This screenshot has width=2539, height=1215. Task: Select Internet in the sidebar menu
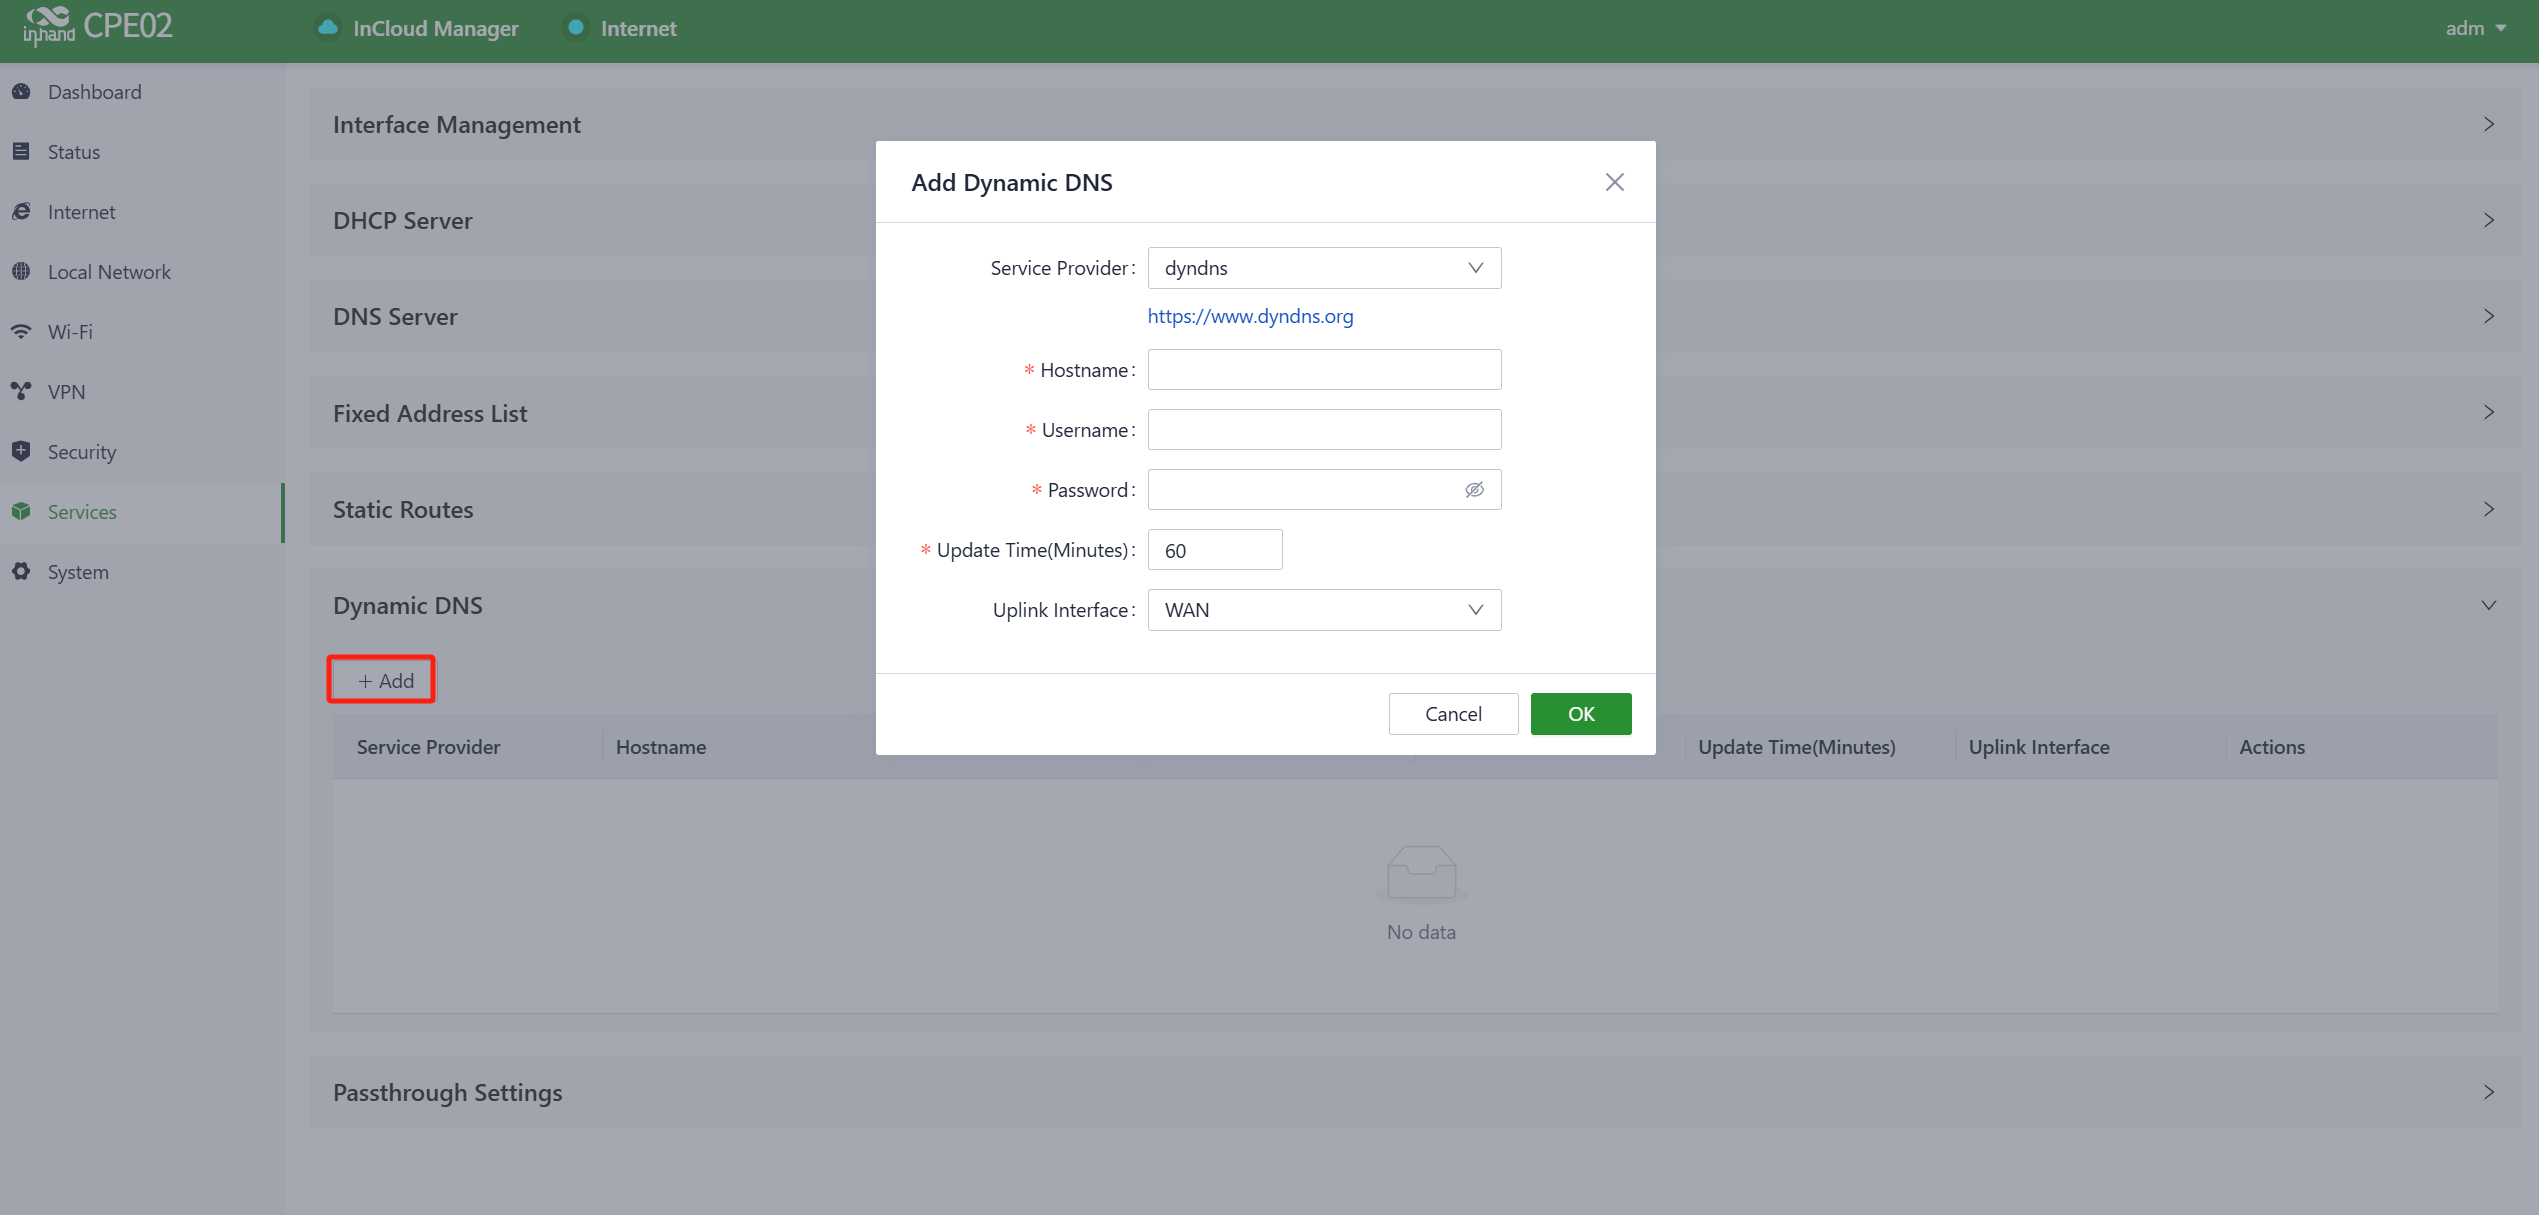click(82, 212)
